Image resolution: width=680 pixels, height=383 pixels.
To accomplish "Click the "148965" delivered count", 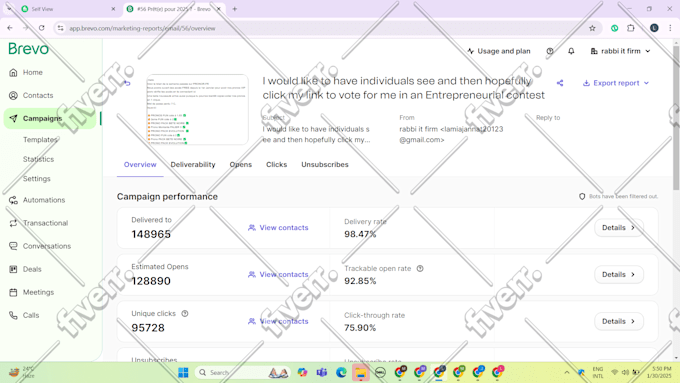I will click(151, 234).
